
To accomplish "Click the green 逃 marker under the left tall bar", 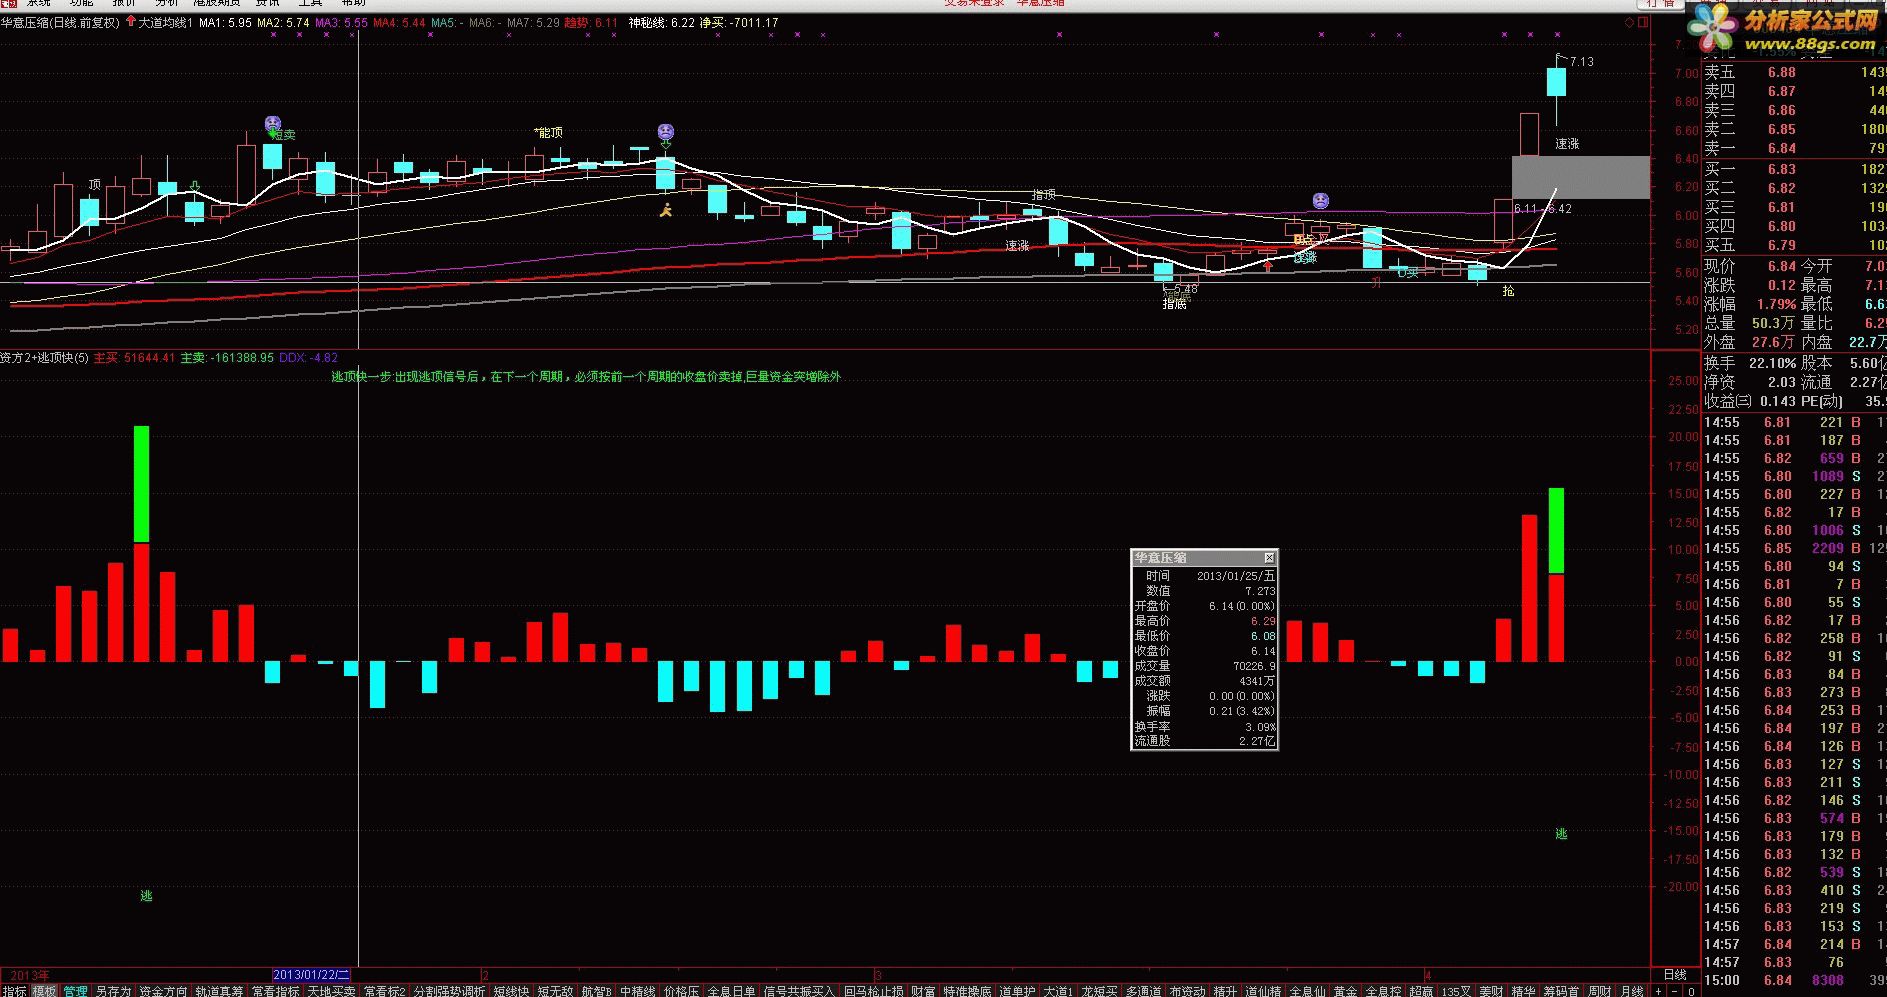I will click(146, 896).
